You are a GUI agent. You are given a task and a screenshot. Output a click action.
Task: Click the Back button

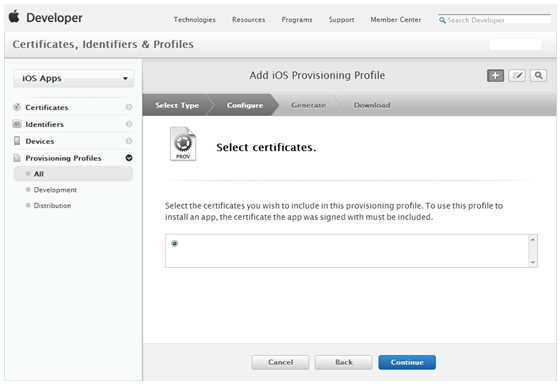344,362
